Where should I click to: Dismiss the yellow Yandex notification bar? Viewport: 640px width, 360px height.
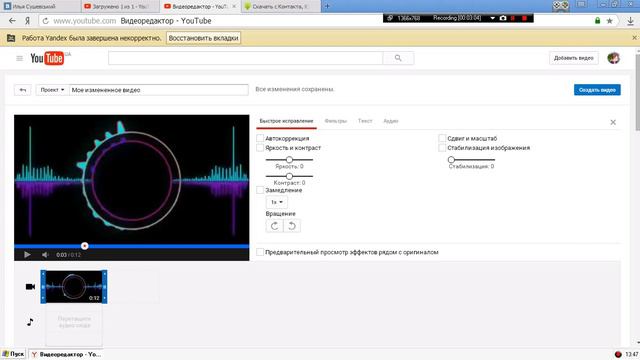(634, 38)
